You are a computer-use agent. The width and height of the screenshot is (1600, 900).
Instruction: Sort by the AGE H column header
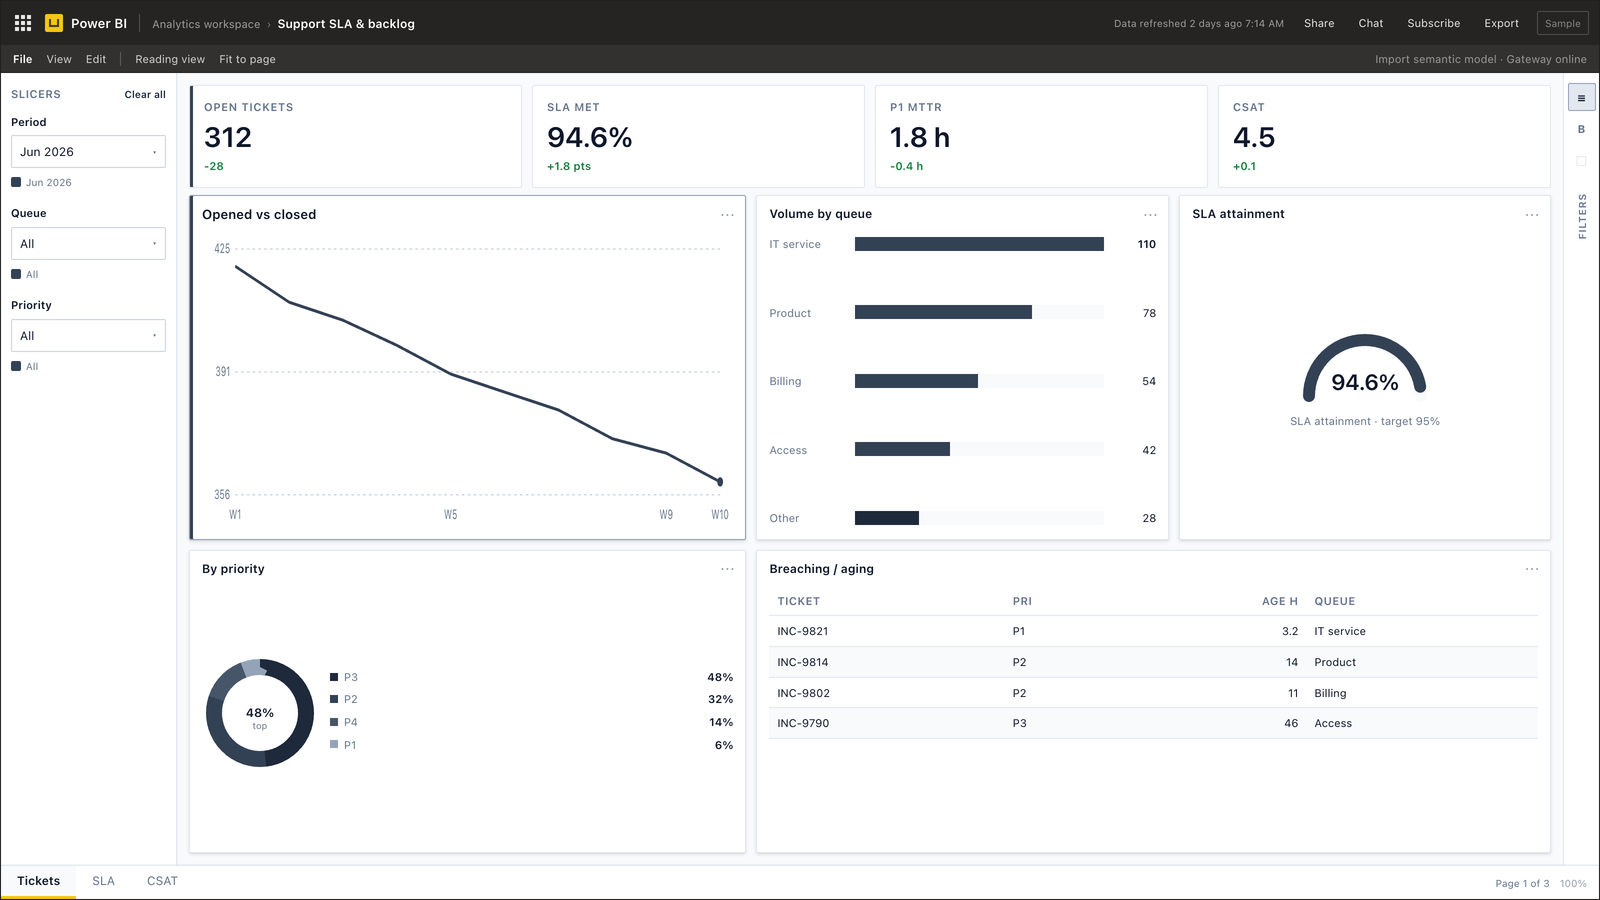(1279, 601)
